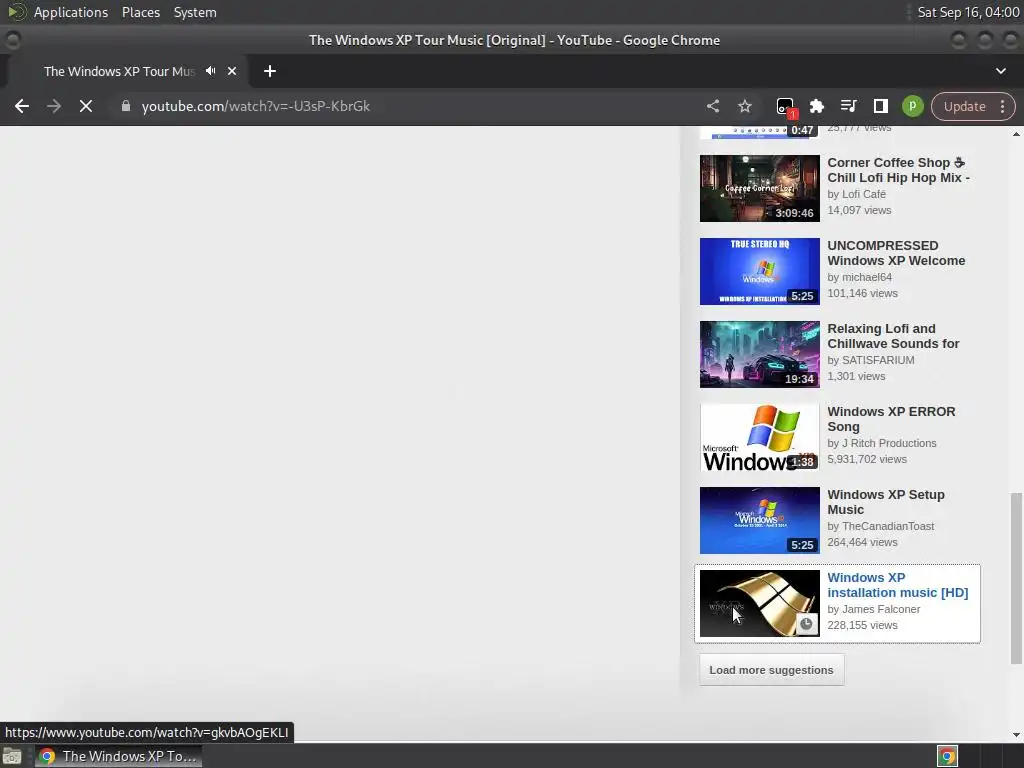Open the green profile avatar

pos(912,106)
